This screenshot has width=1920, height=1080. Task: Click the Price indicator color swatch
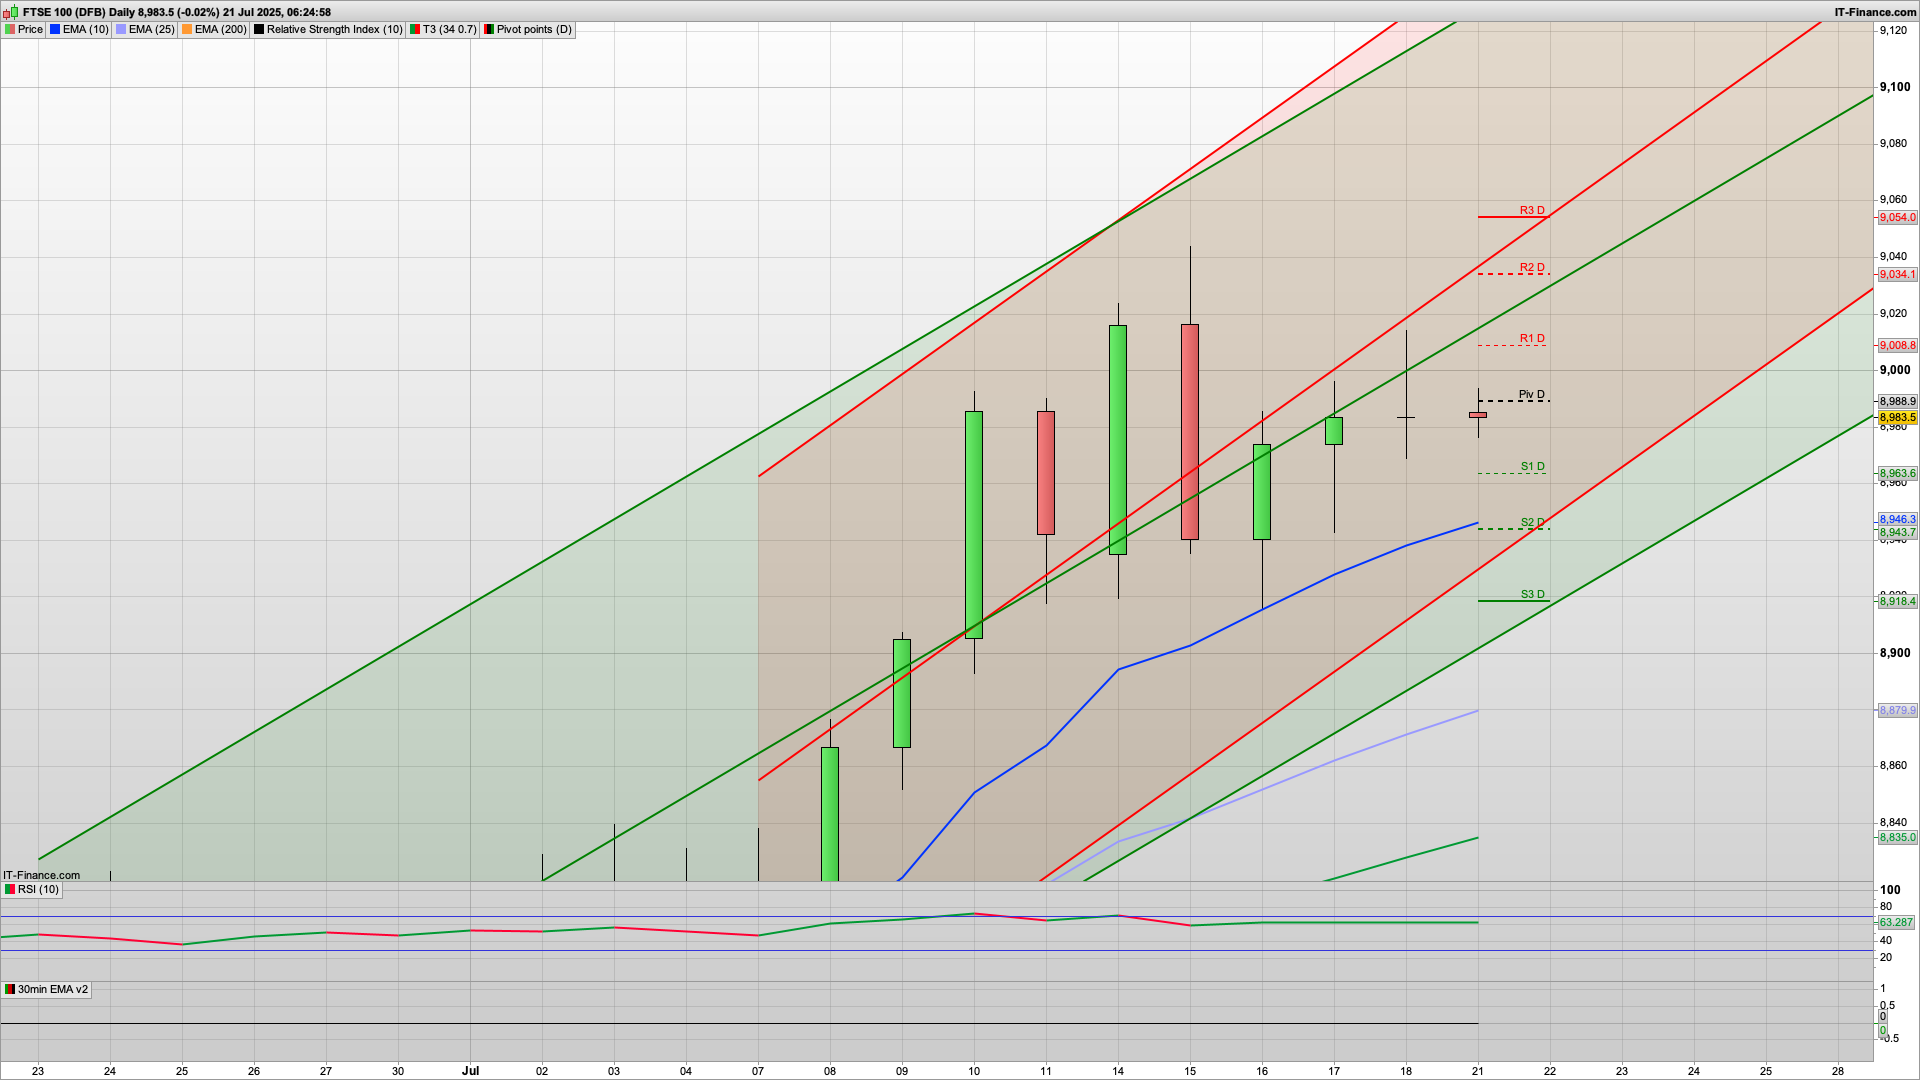pyautogui.click(x=10, y=30)
